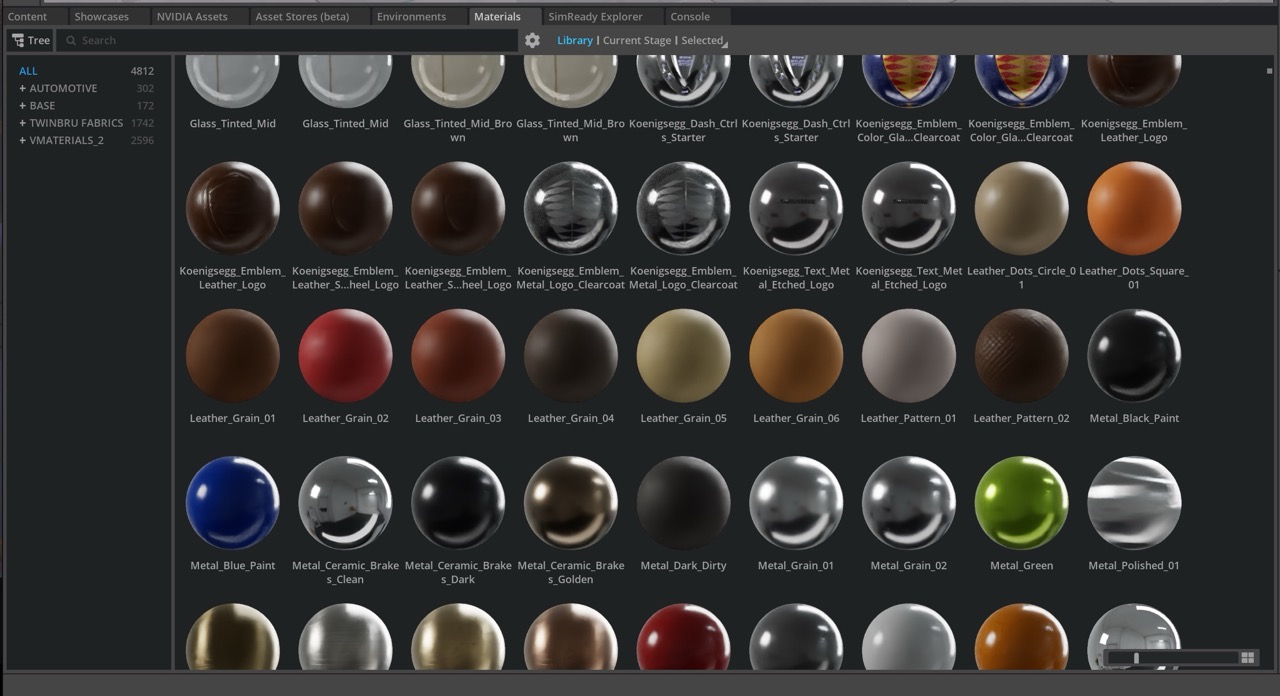This screenshot has height=696, width=1280.
Task: Focus the material Search field
Action: point(288,40)
